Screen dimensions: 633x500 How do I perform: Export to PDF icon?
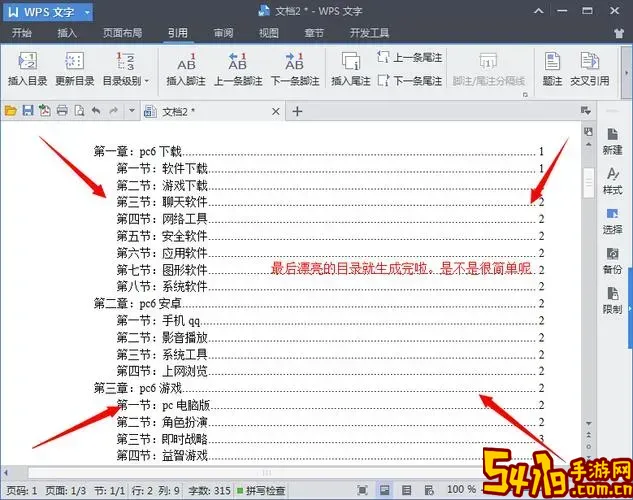(44, 111)
